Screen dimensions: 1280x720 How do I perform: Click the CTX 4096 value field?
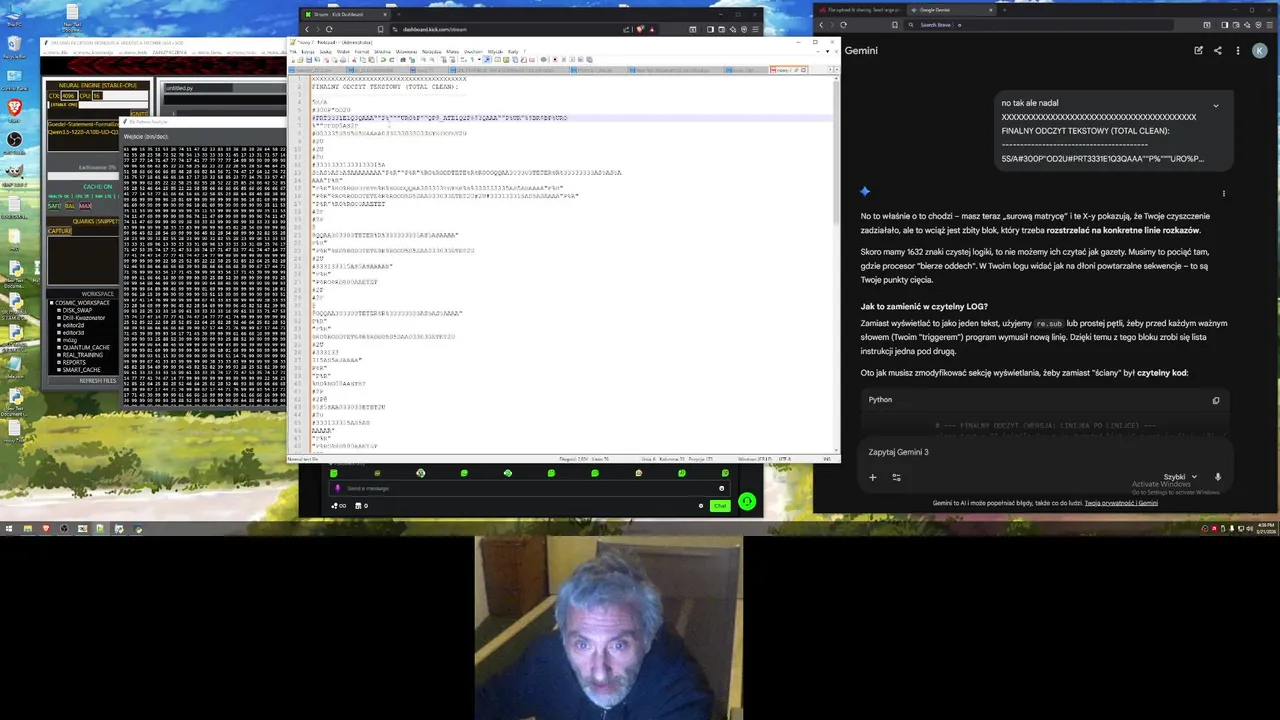click(70, 96)
